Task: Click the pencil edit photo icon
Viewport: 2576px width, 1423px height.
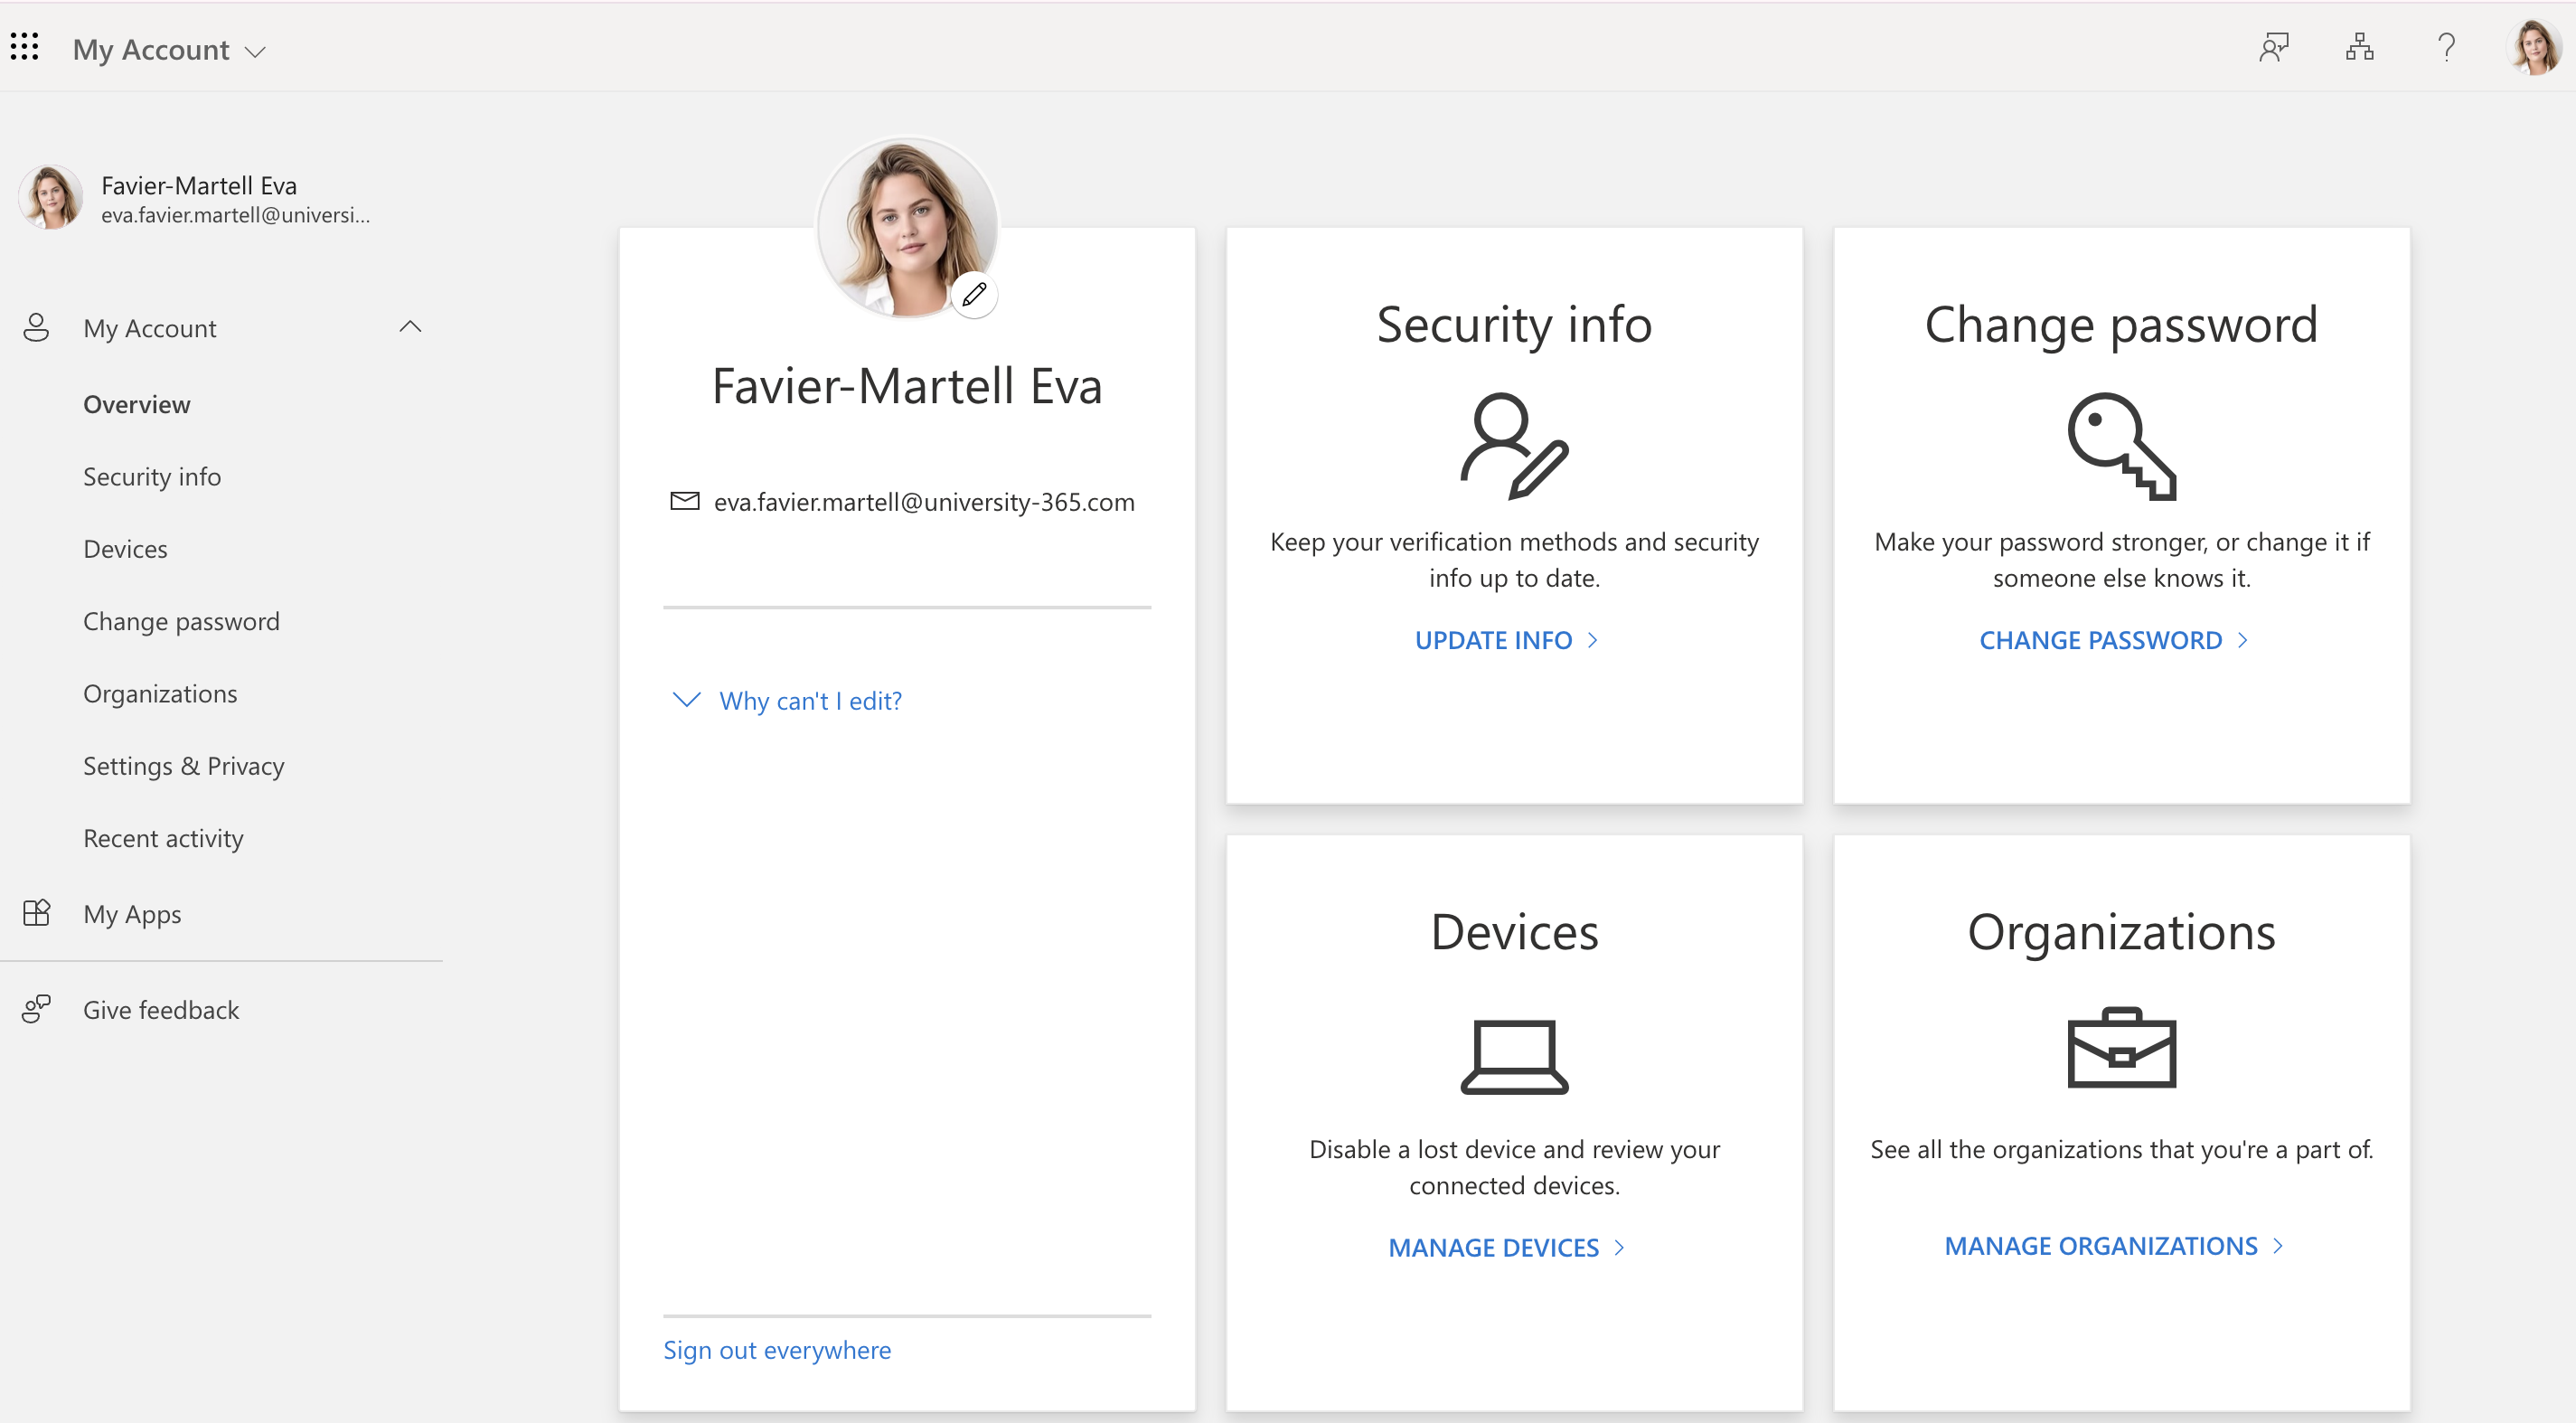Action: [974, 295]
